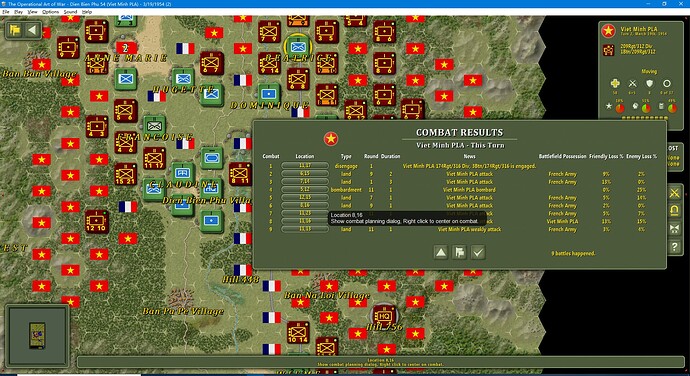Open the Options menu
Viewport: 690px width, 376px height.
(x=50, y=12)
